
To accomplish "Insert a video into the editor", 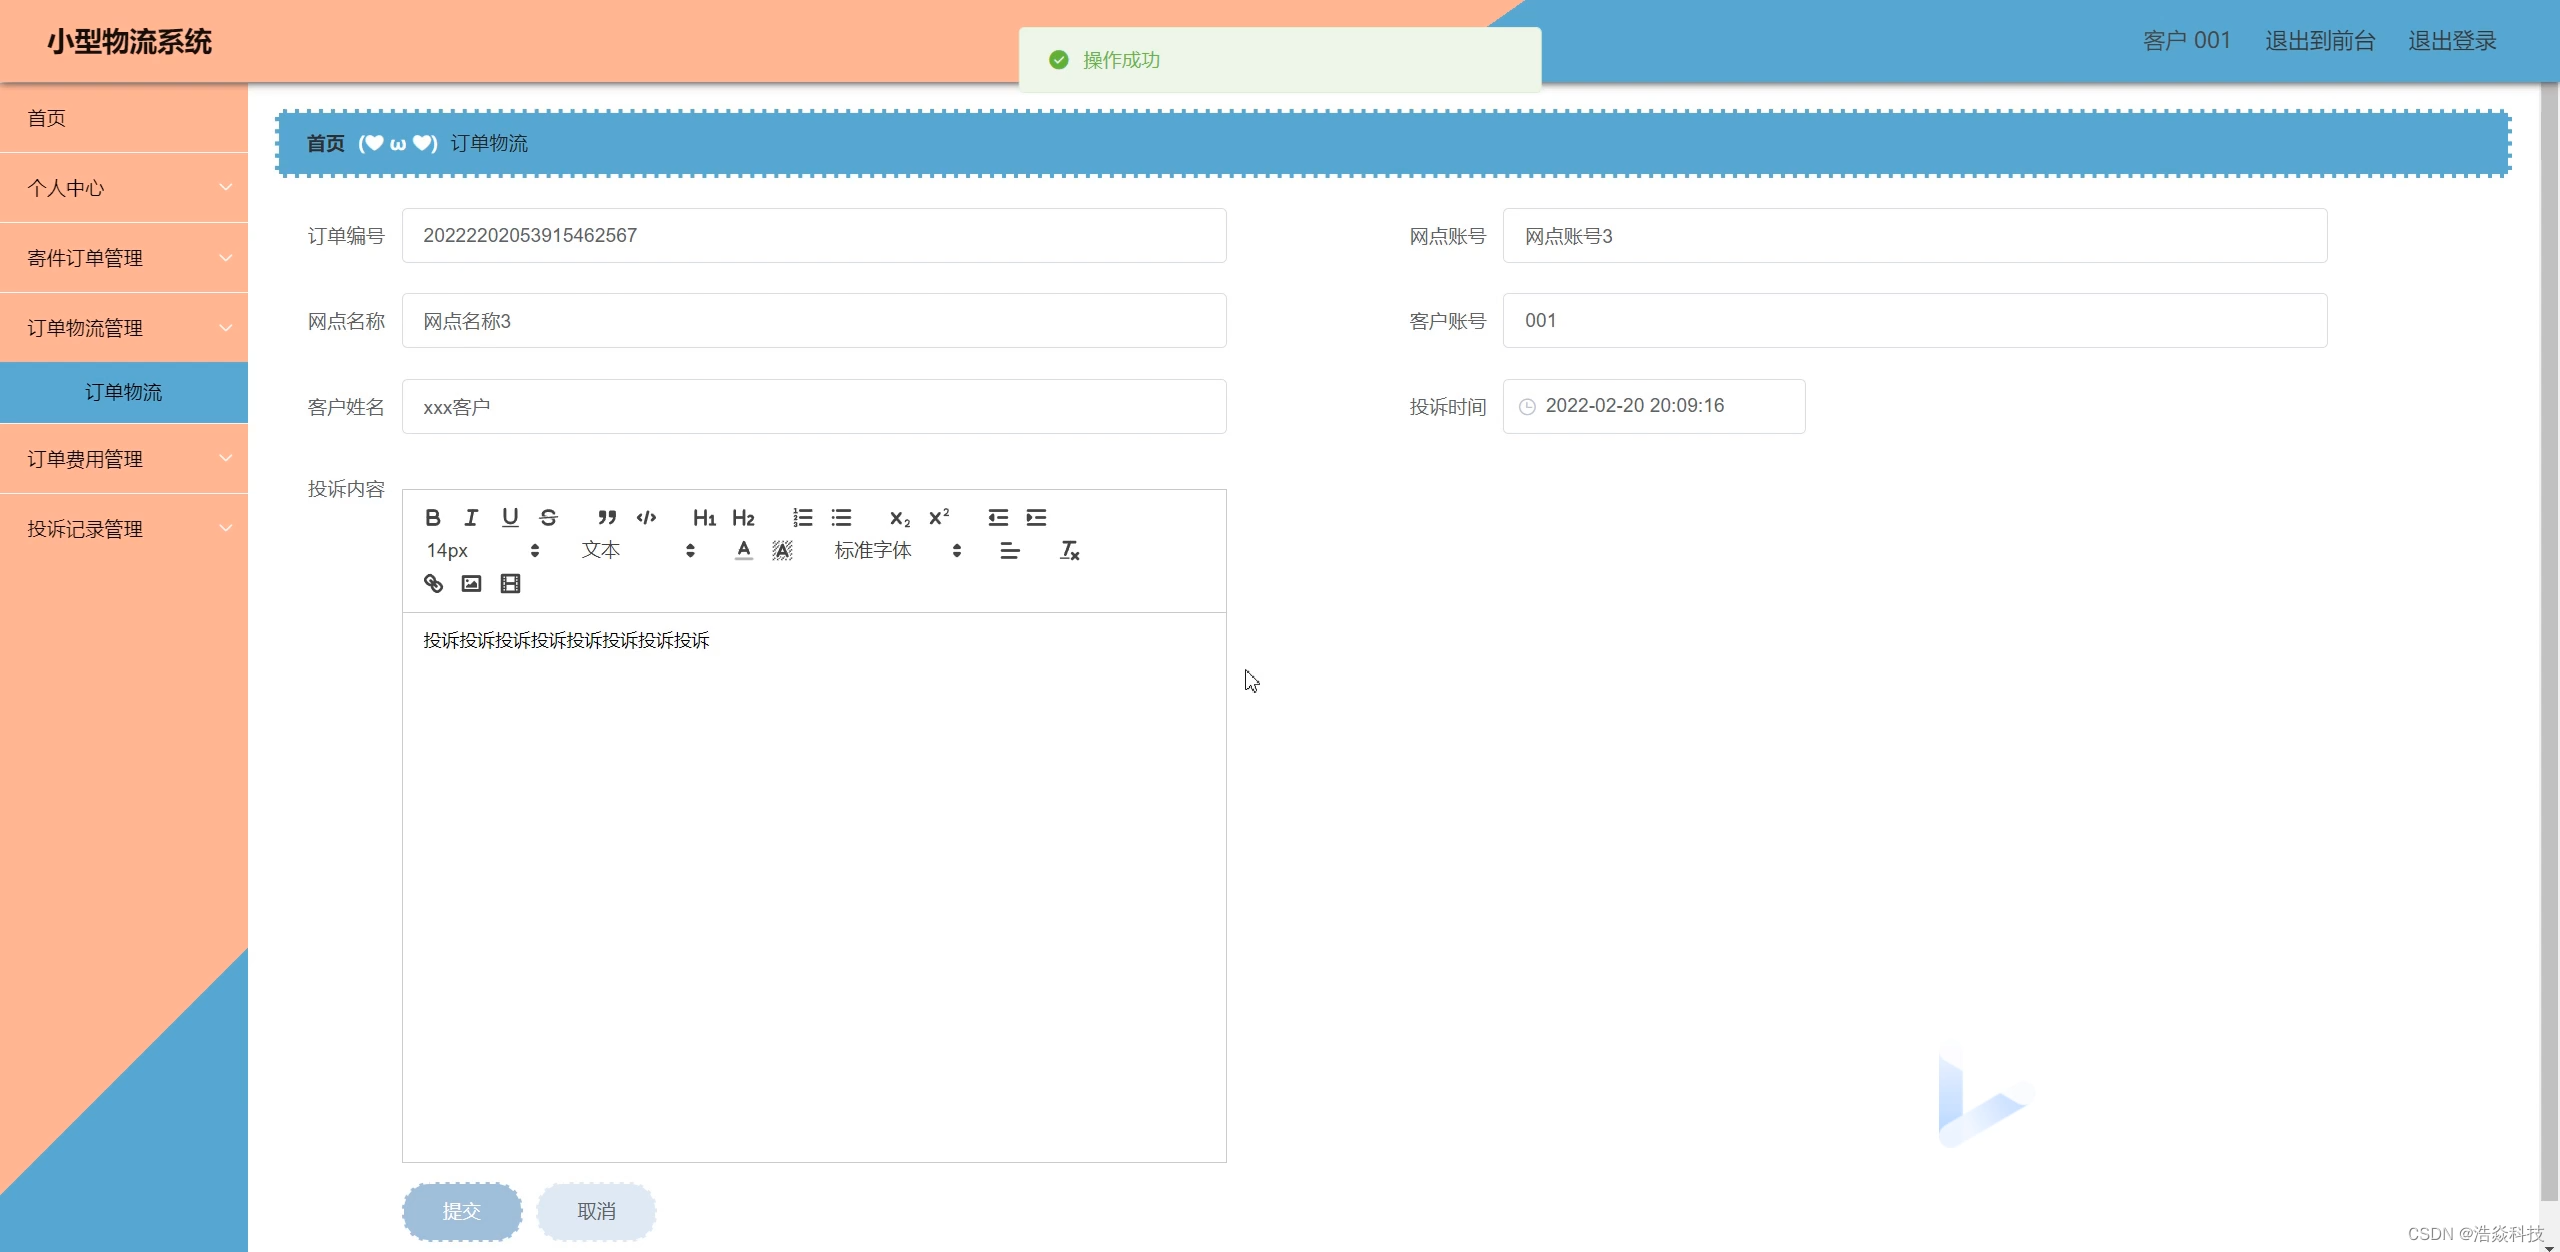I will (x=510, y=583).
